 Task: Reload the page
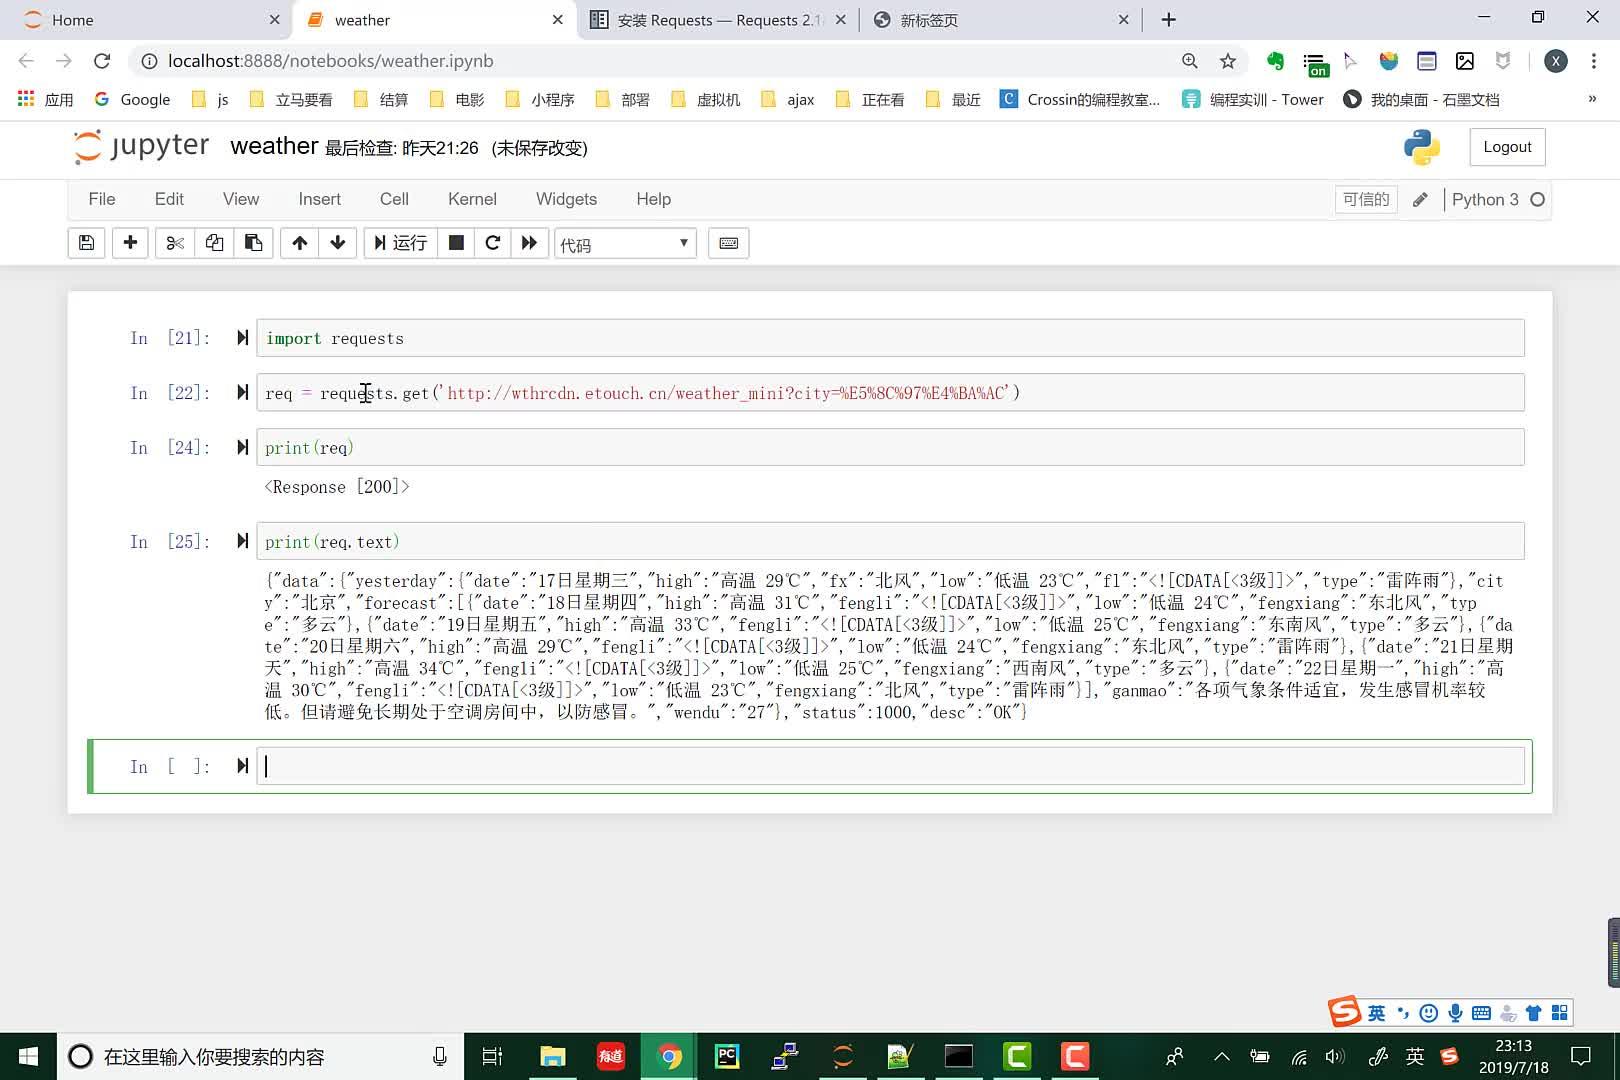(102, 61)
